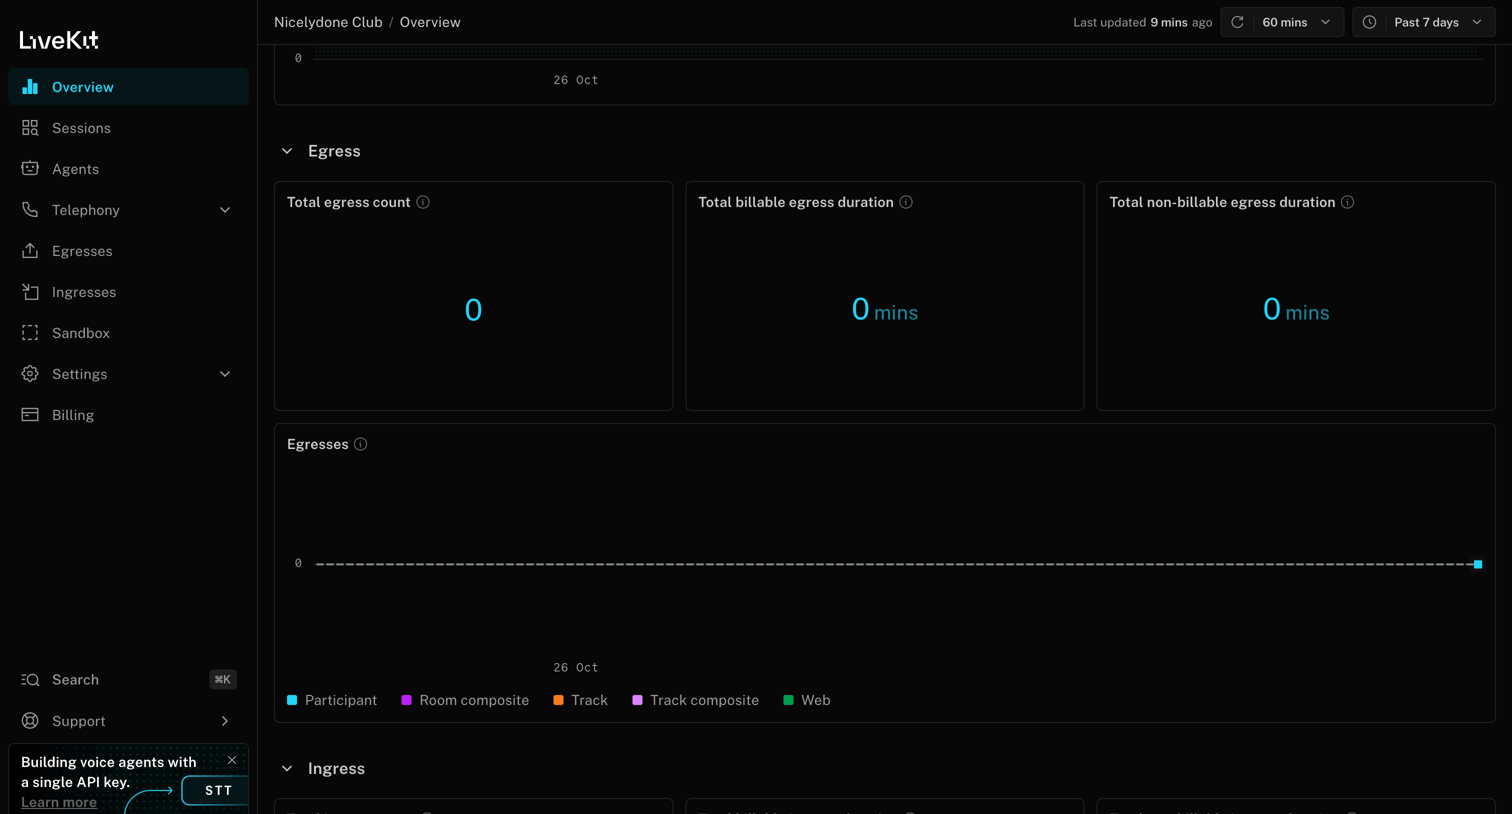Click the Total egress count value 0
The width and height of the screenshot is (1512, 814).
[x=473, y=310]
